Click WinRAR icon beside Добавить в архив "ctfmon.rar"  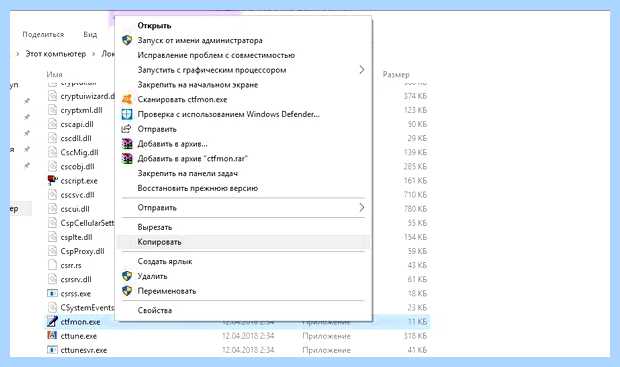click(x=127, y=159)
